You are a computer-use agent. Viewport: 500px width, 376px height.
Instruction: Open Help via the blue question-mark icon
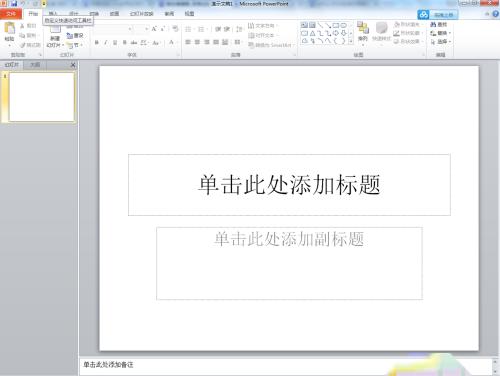tap(495, 14)
